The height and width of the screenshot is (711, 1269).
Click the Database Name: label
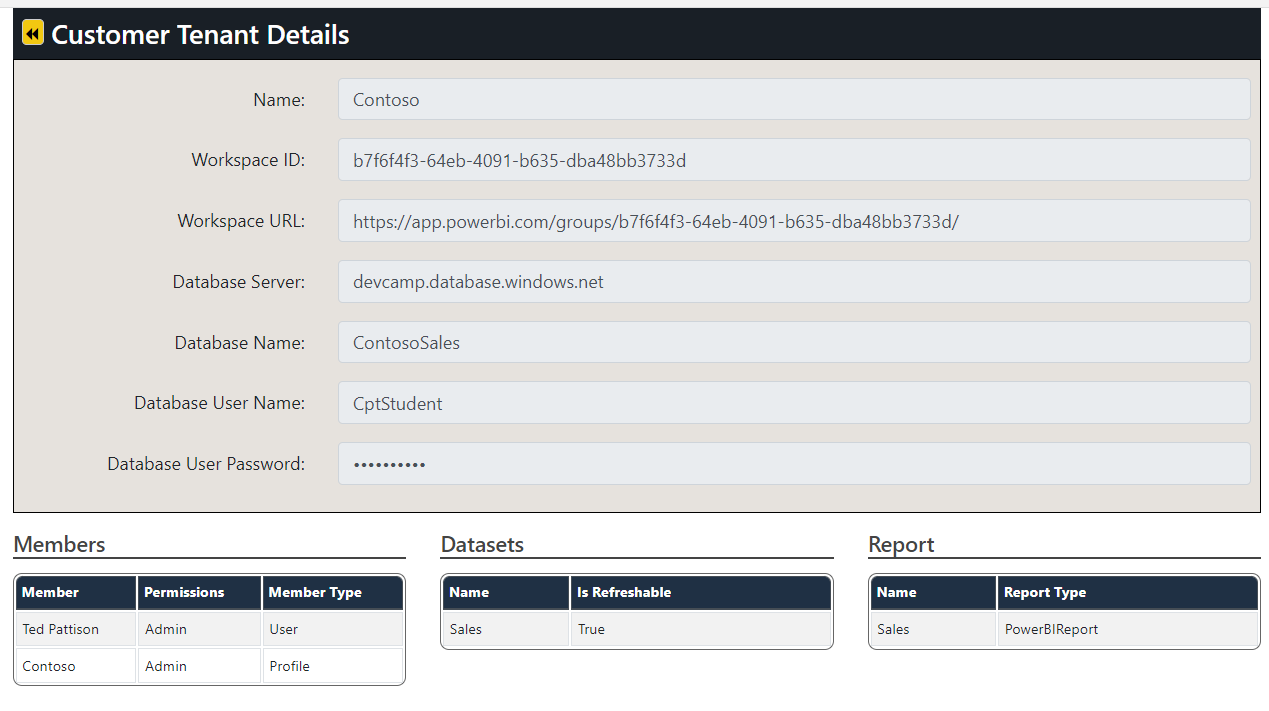240,343
